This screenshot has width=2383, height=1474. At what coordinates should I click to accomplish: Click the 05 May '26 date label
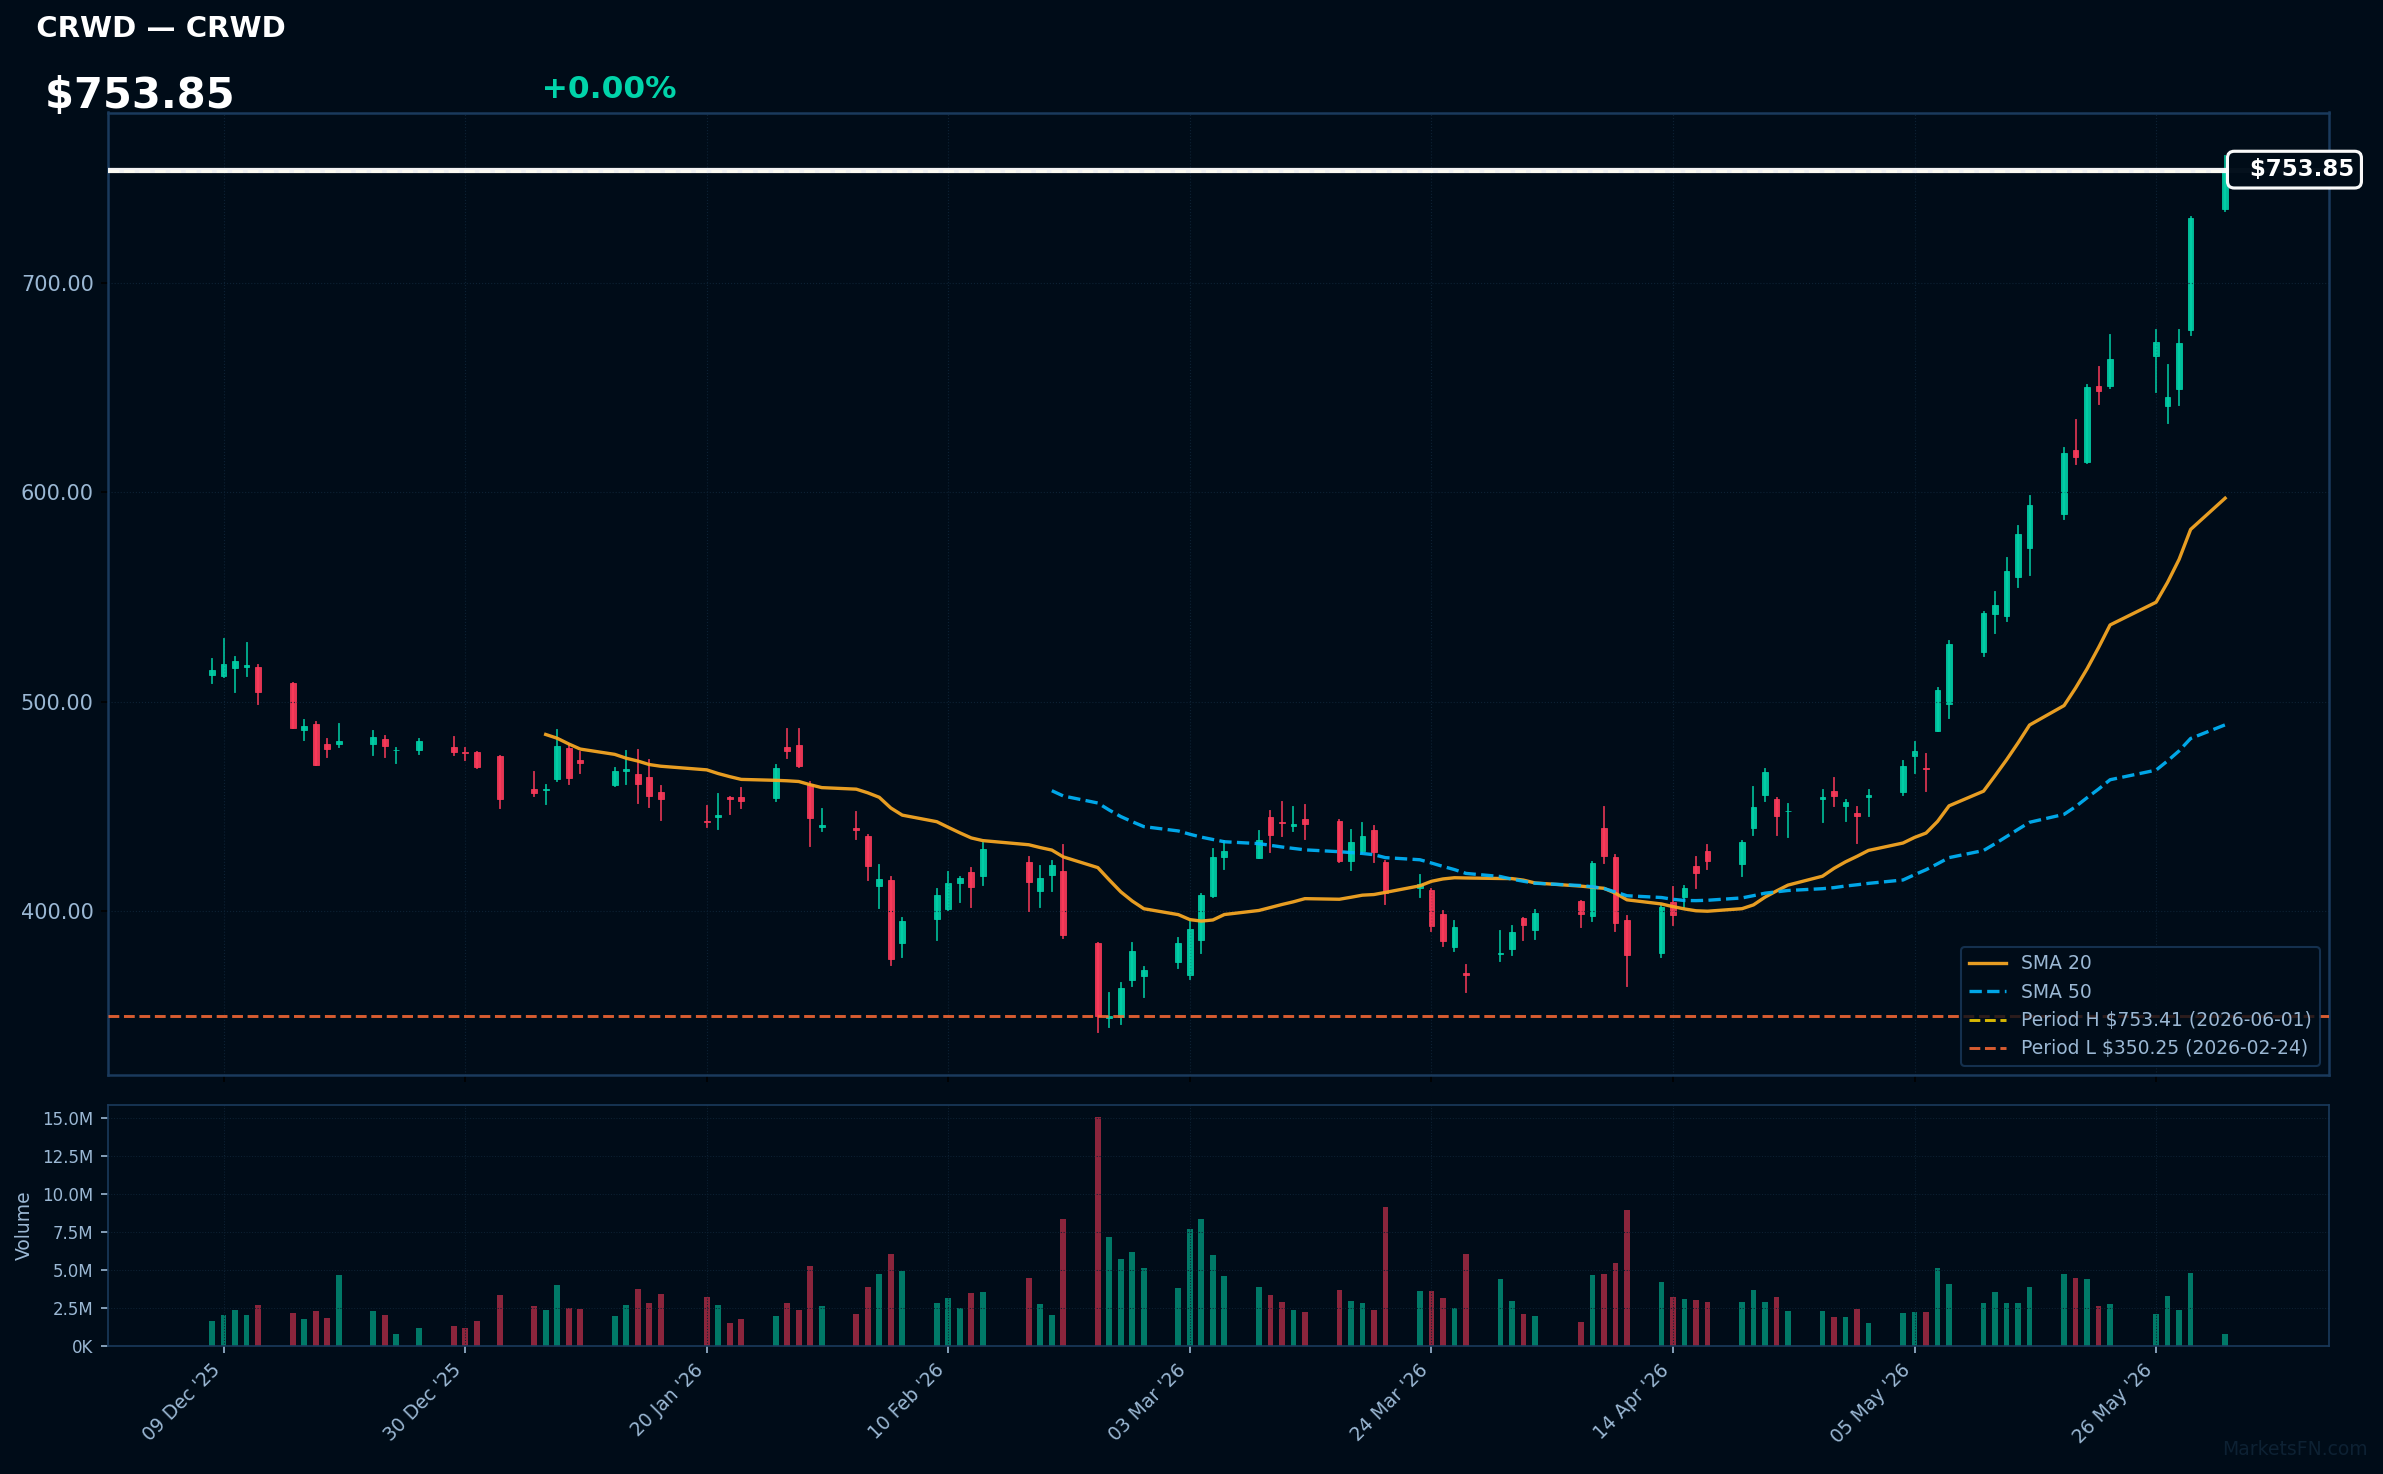click(1870, 1402)
